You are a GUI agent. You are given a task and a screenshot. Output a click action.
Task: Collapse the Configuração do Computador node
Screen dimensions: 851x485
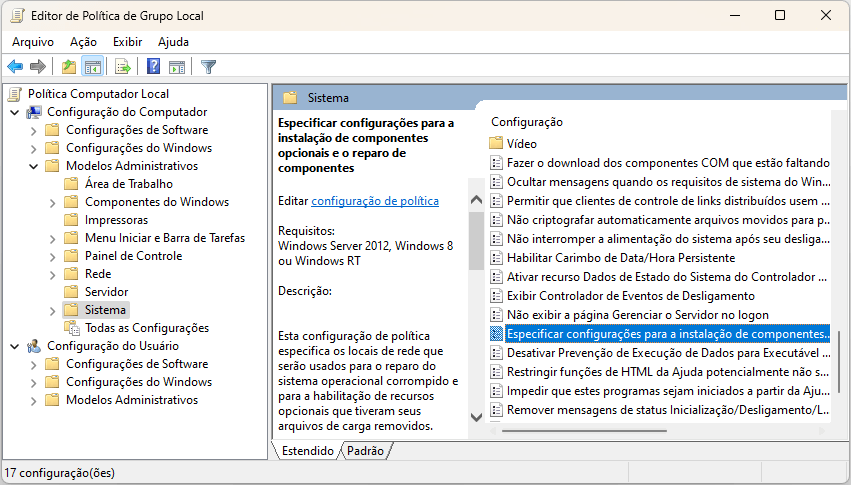(x=15, y=112)
